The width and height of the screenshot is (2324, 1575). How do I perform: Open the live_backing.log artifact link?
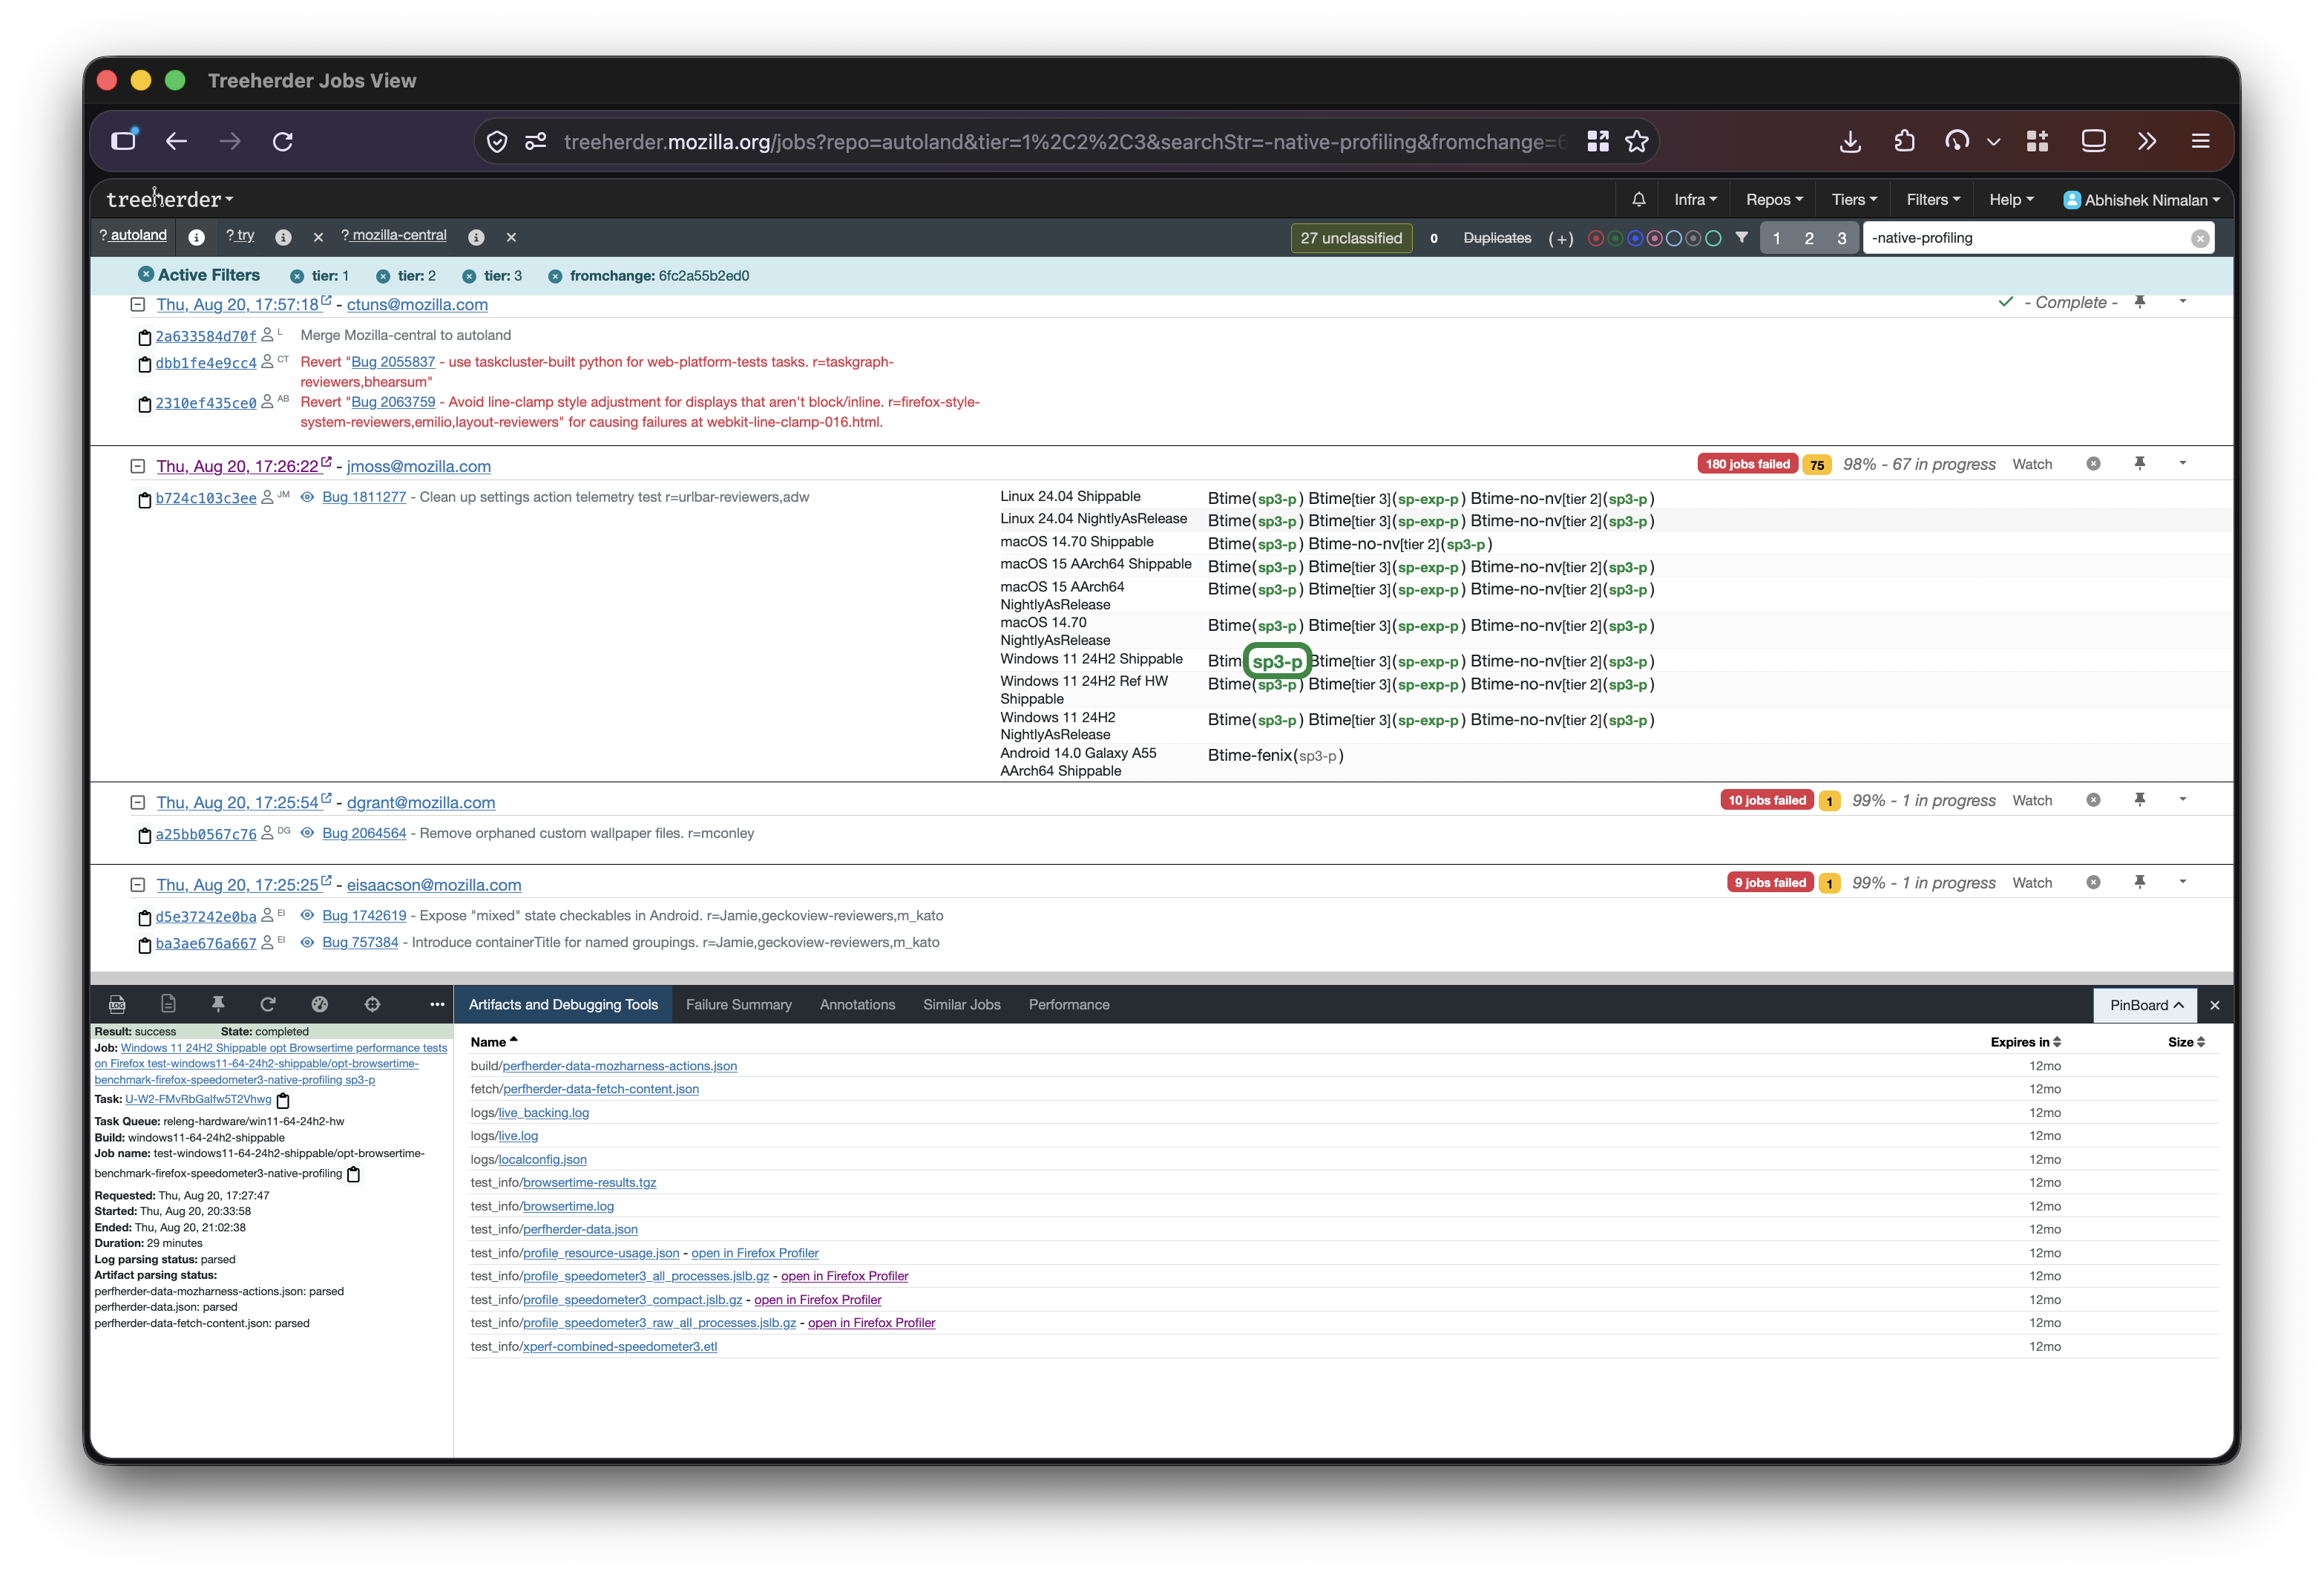point(543,1112)
